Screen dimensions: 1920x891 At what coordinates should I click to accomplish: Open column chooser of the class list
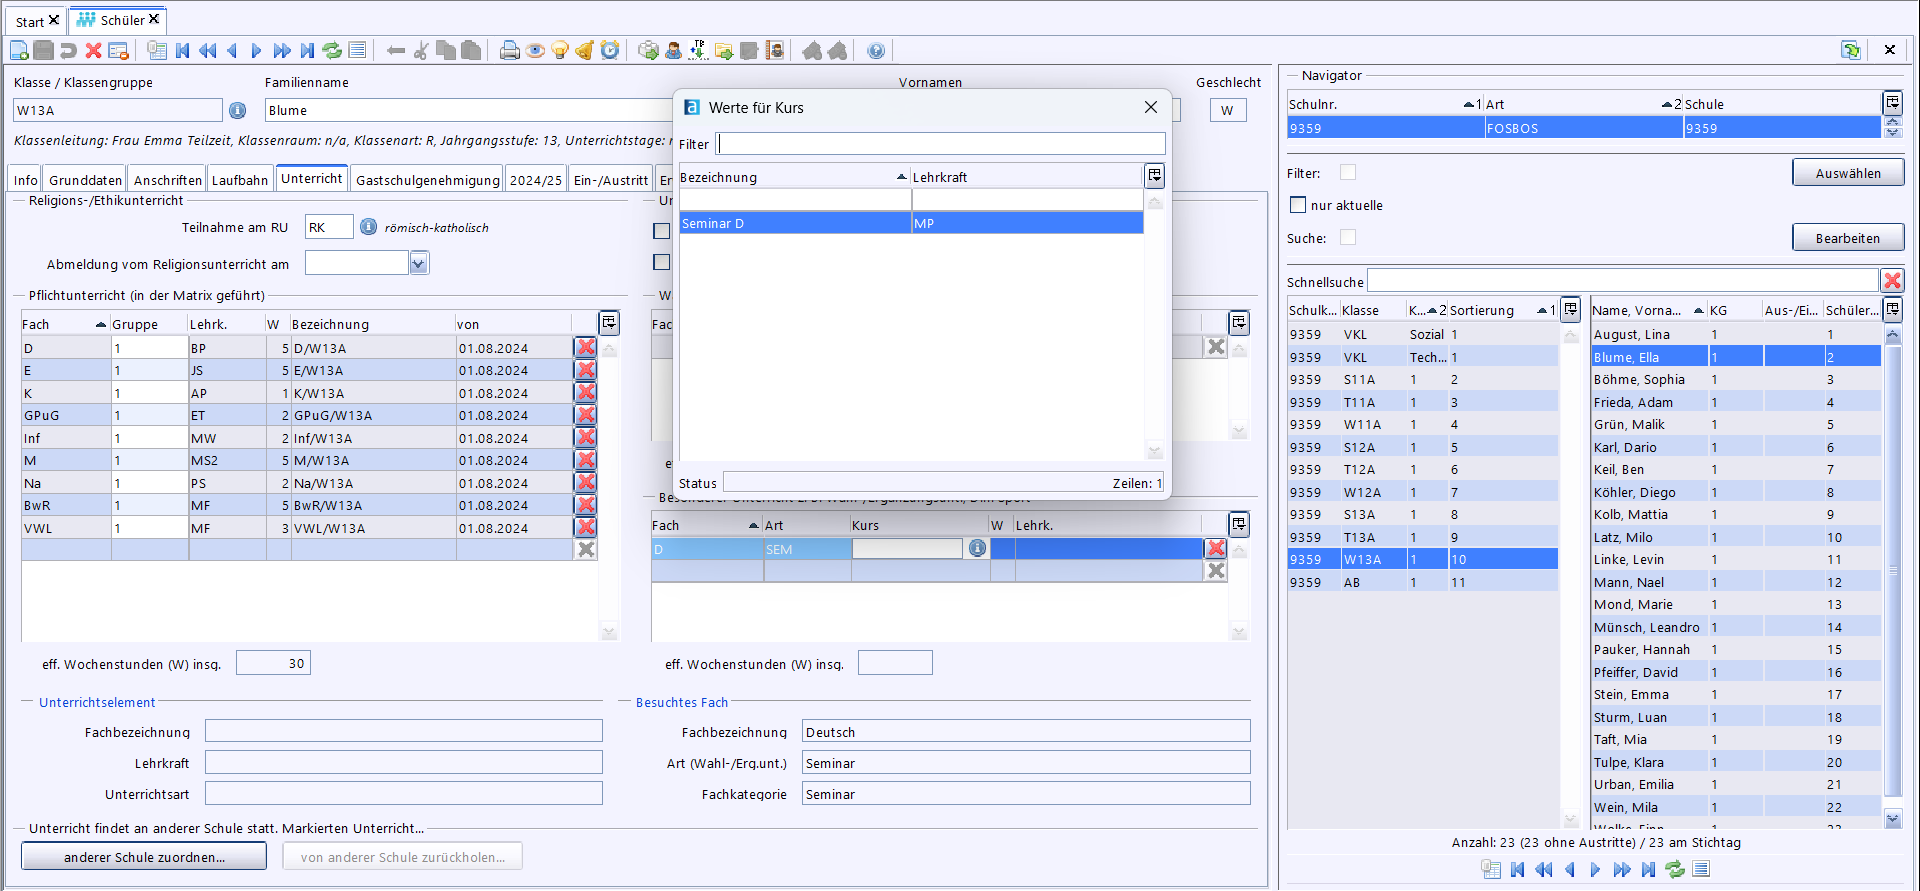[1571, 309]
